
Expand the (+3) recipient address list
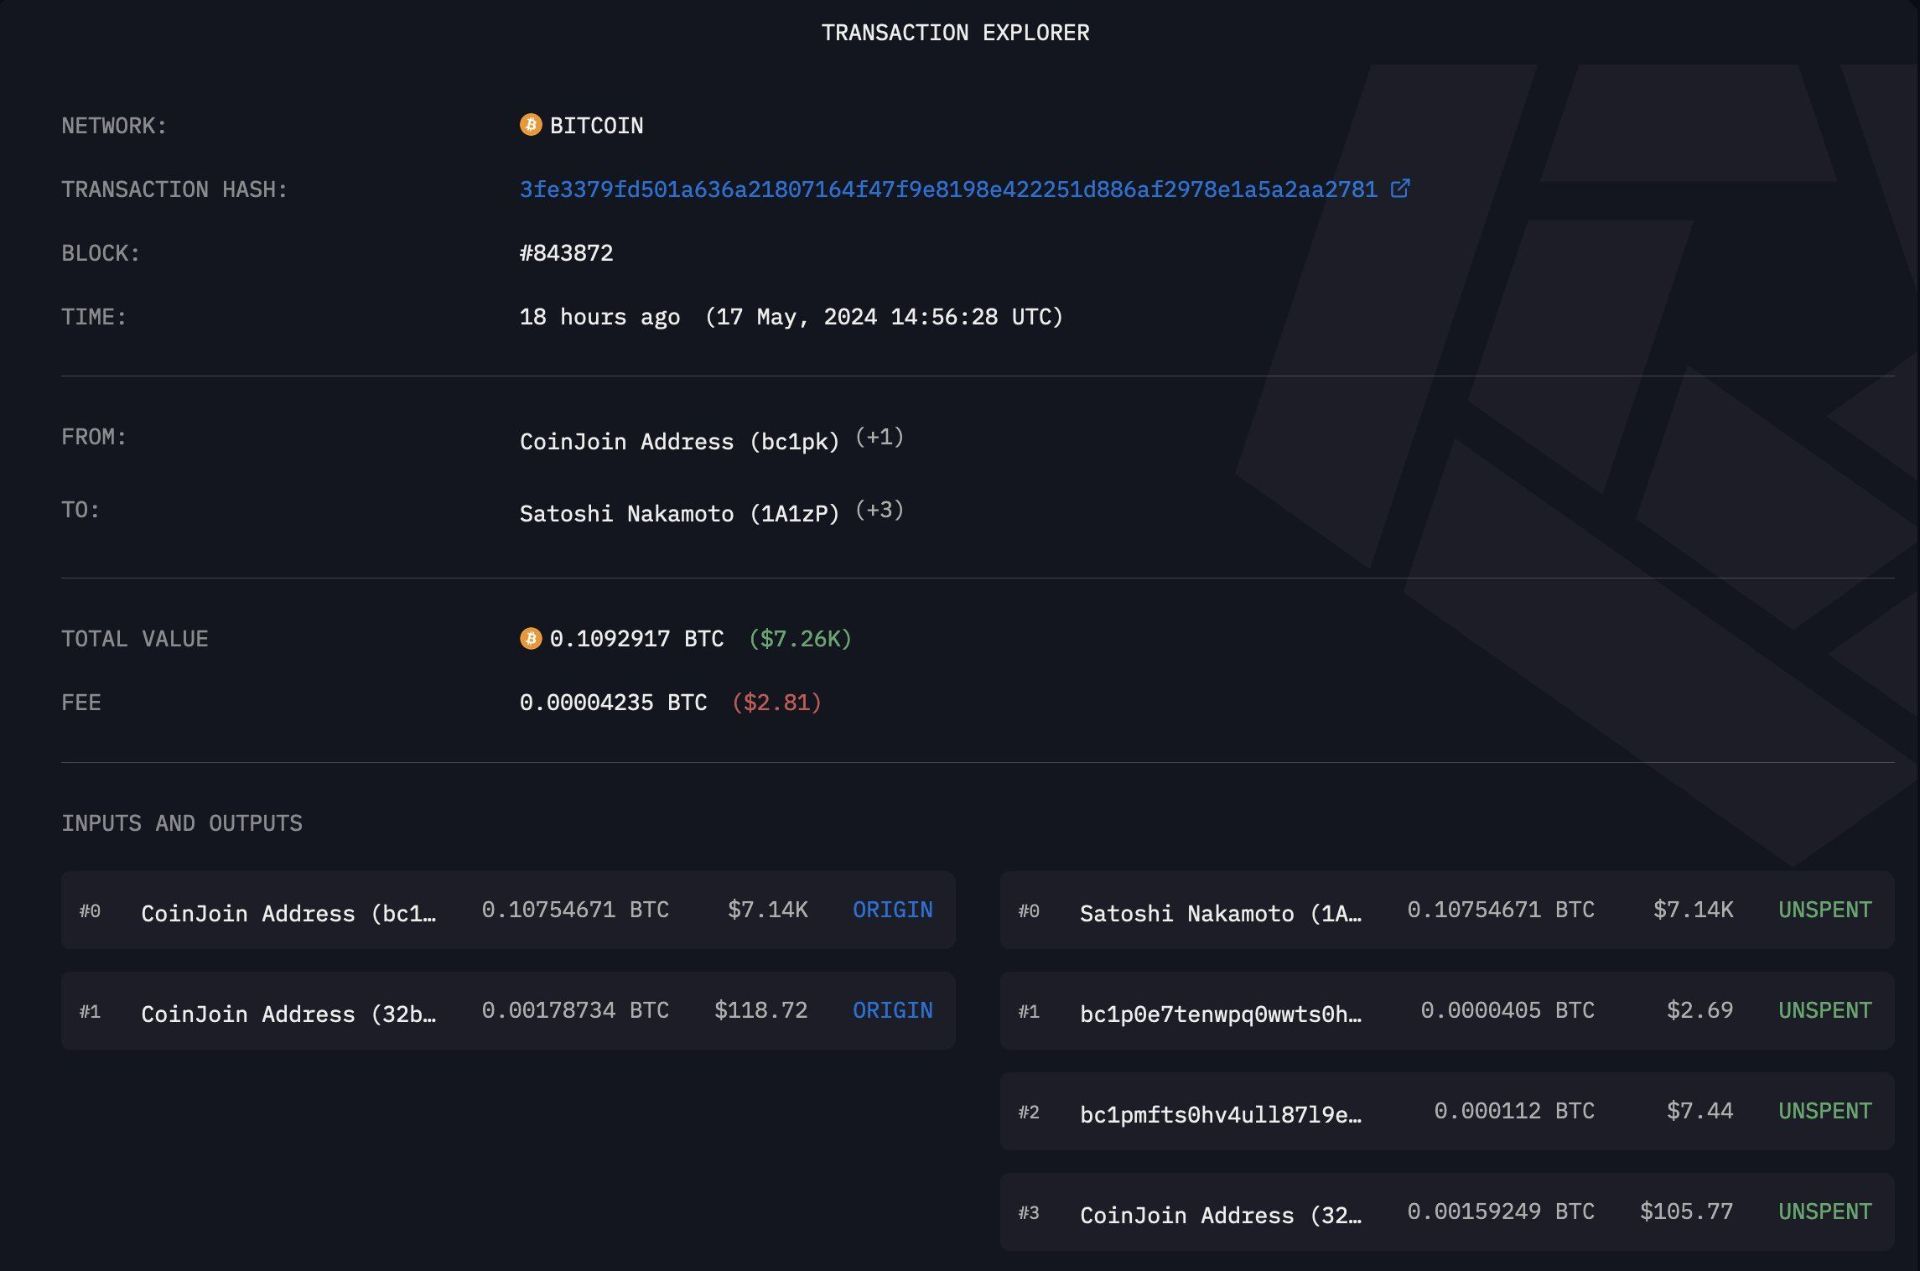(878, 510)
